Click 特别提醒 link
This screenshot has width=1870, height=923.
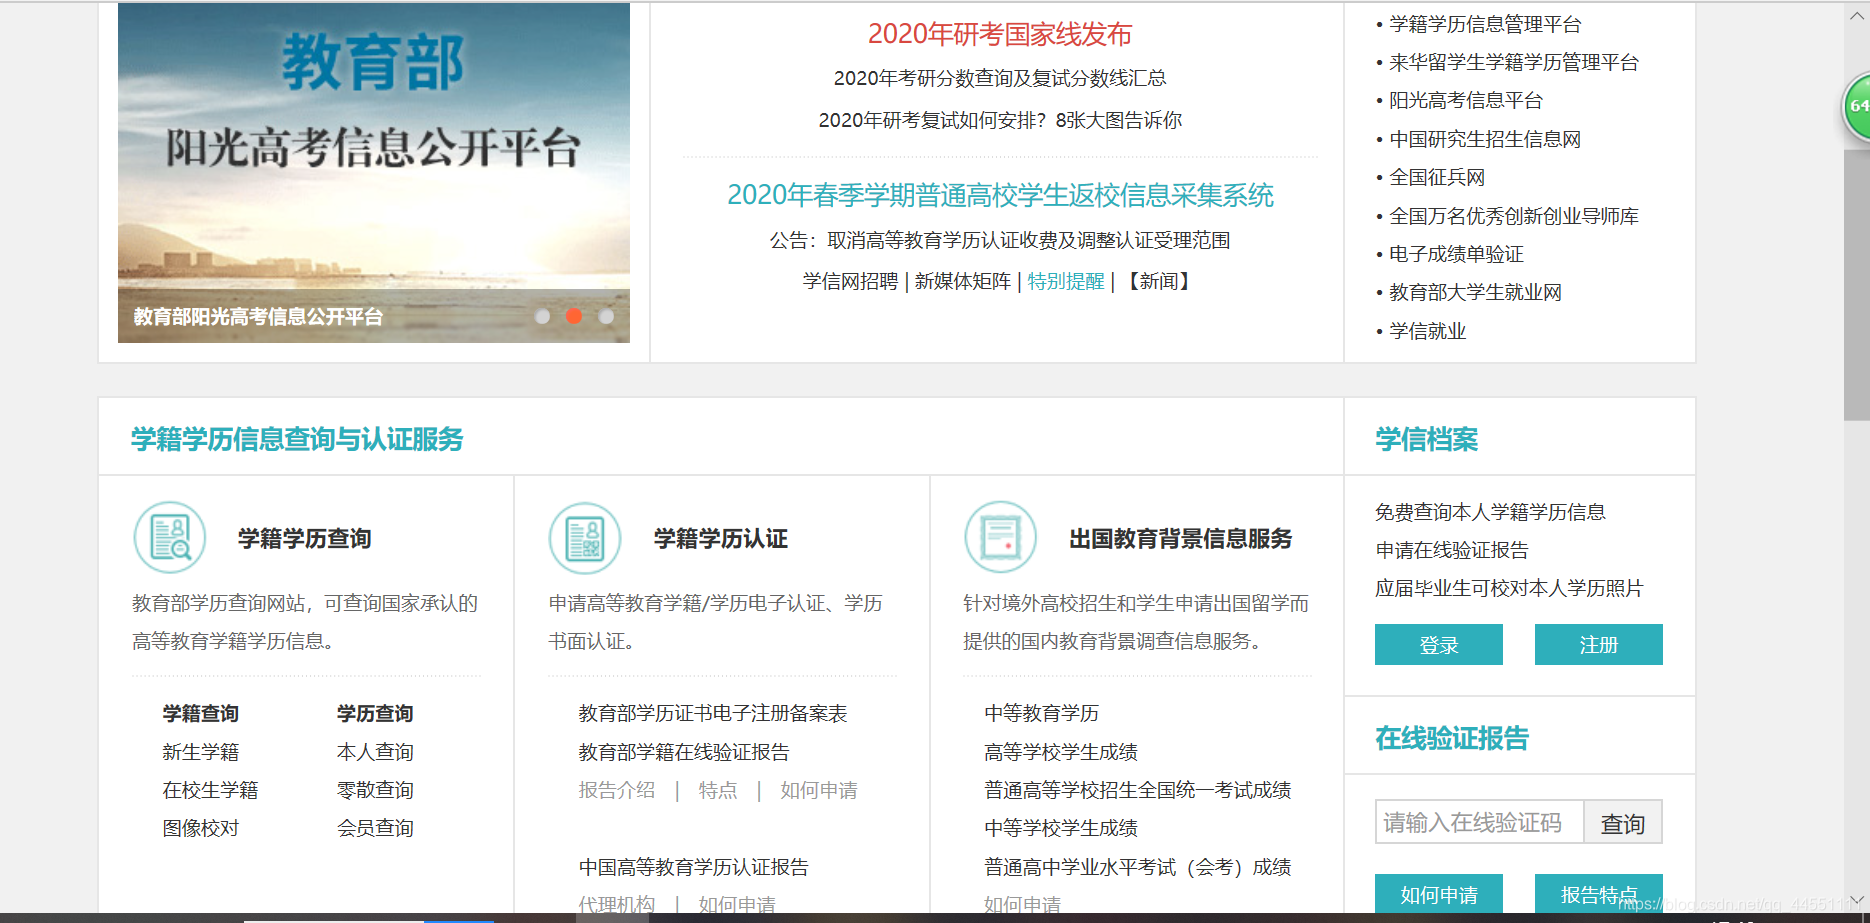coord(1066,281)
